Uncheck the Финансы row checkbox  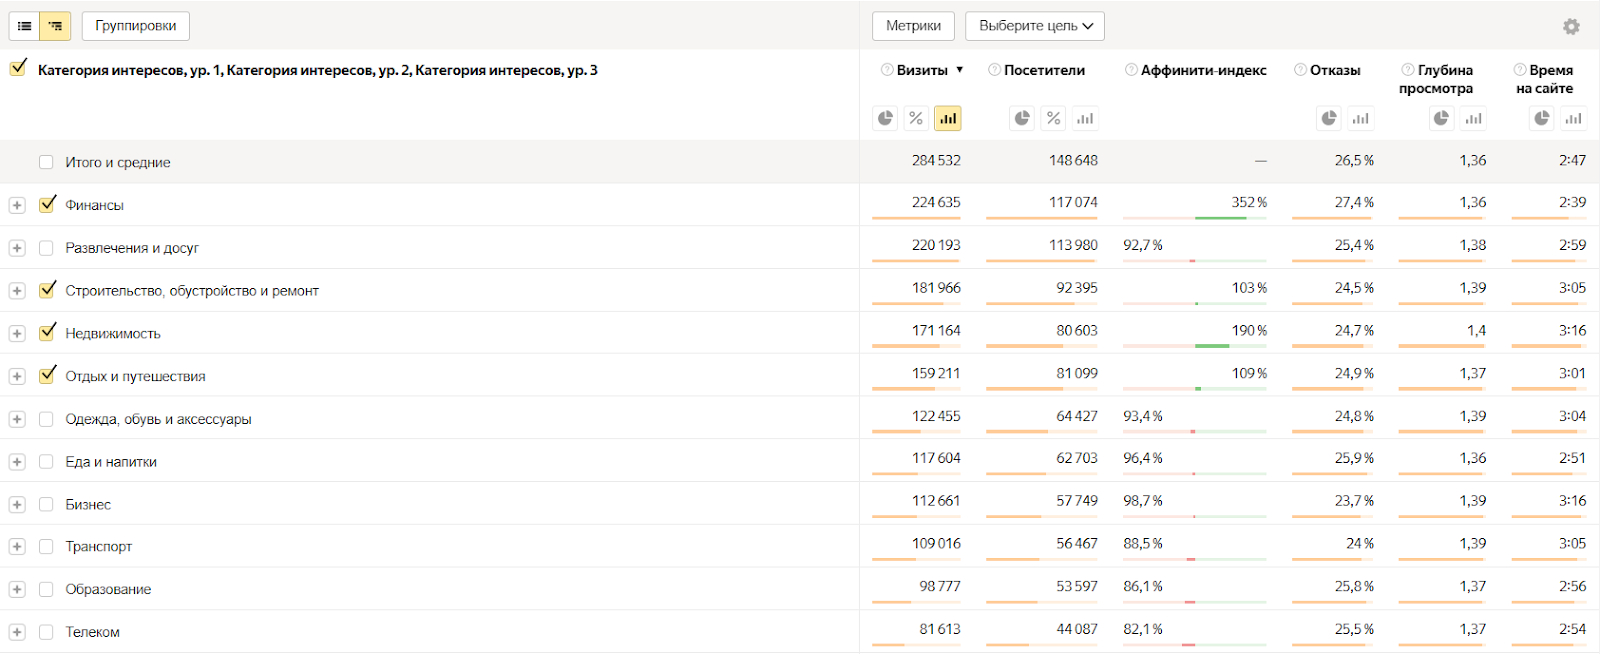pyautogui.click(x=47, y=204)
